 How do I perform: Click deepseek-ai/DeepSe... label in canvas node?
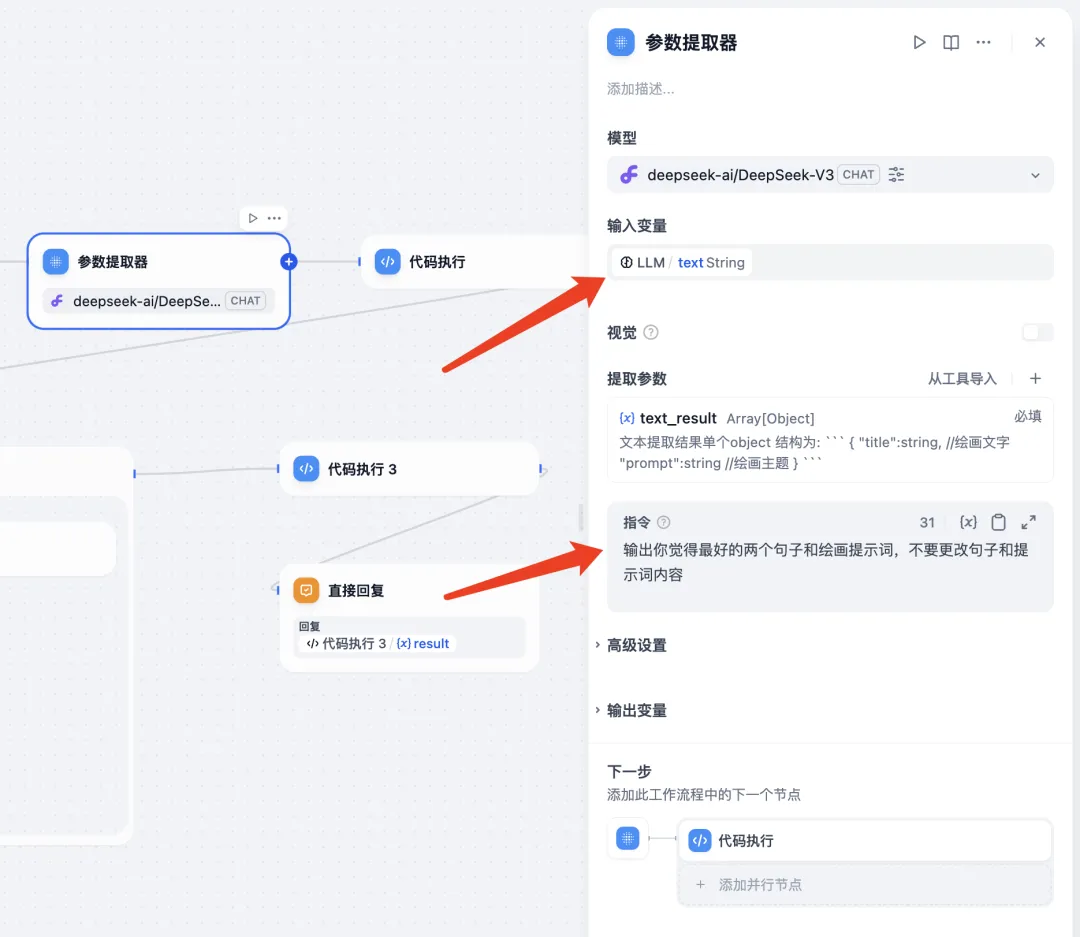(147, 301)
